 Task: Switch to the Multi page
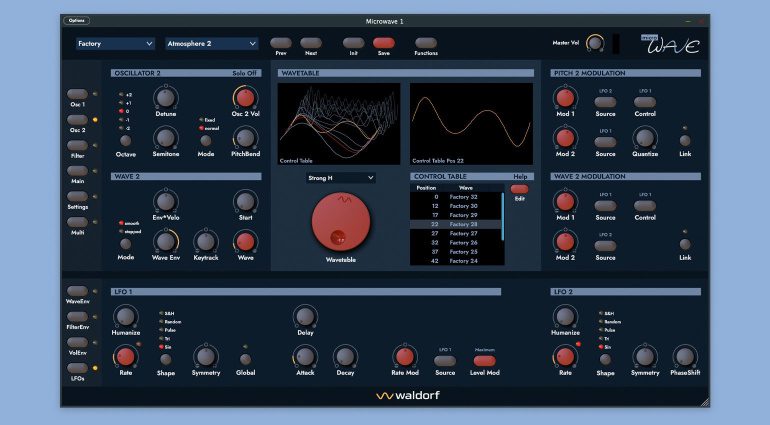[x=78, y=222]
